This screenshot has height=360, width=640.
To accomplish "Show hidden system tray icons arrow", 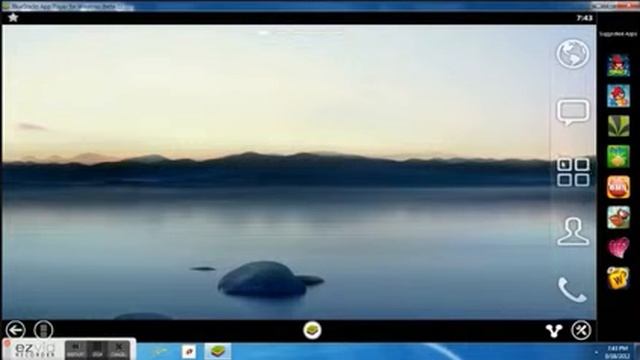I will pyautogui.click(x=596, y=352).
